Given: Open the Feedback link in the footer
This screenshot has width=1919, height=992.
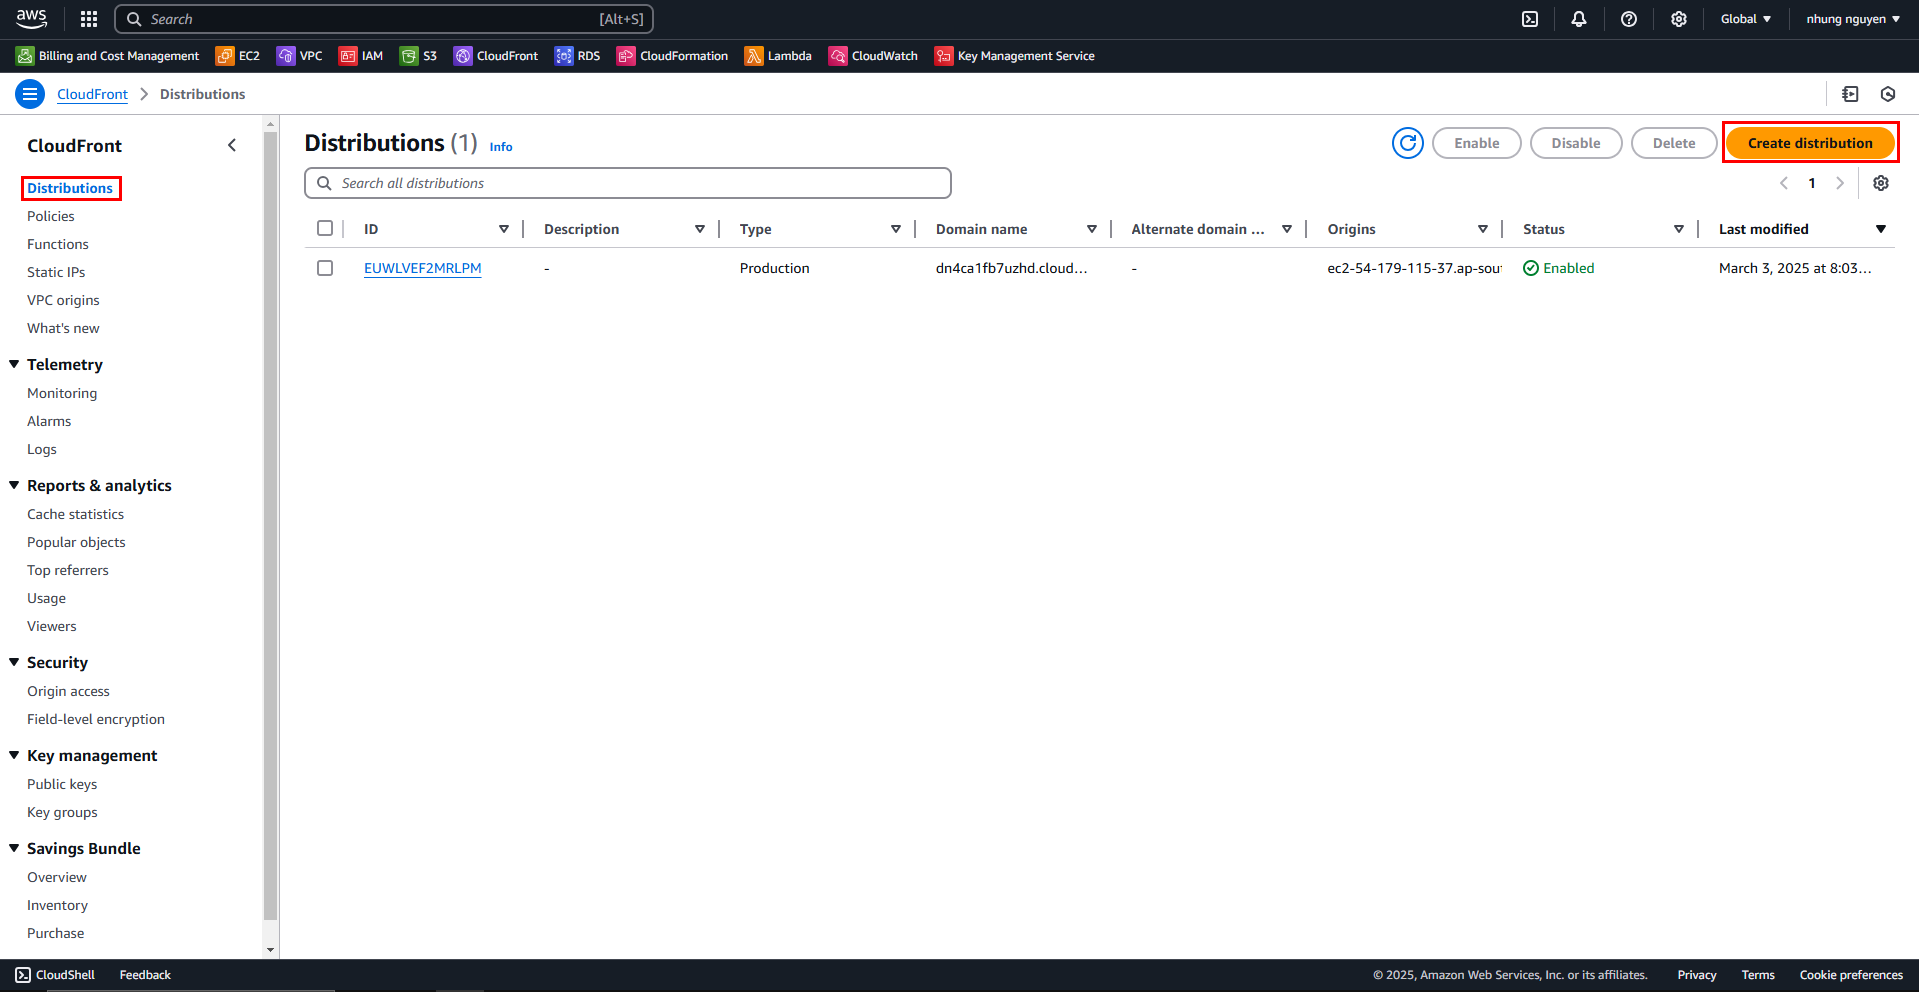Looking at the screenshot, I should [x=145, y=975].
